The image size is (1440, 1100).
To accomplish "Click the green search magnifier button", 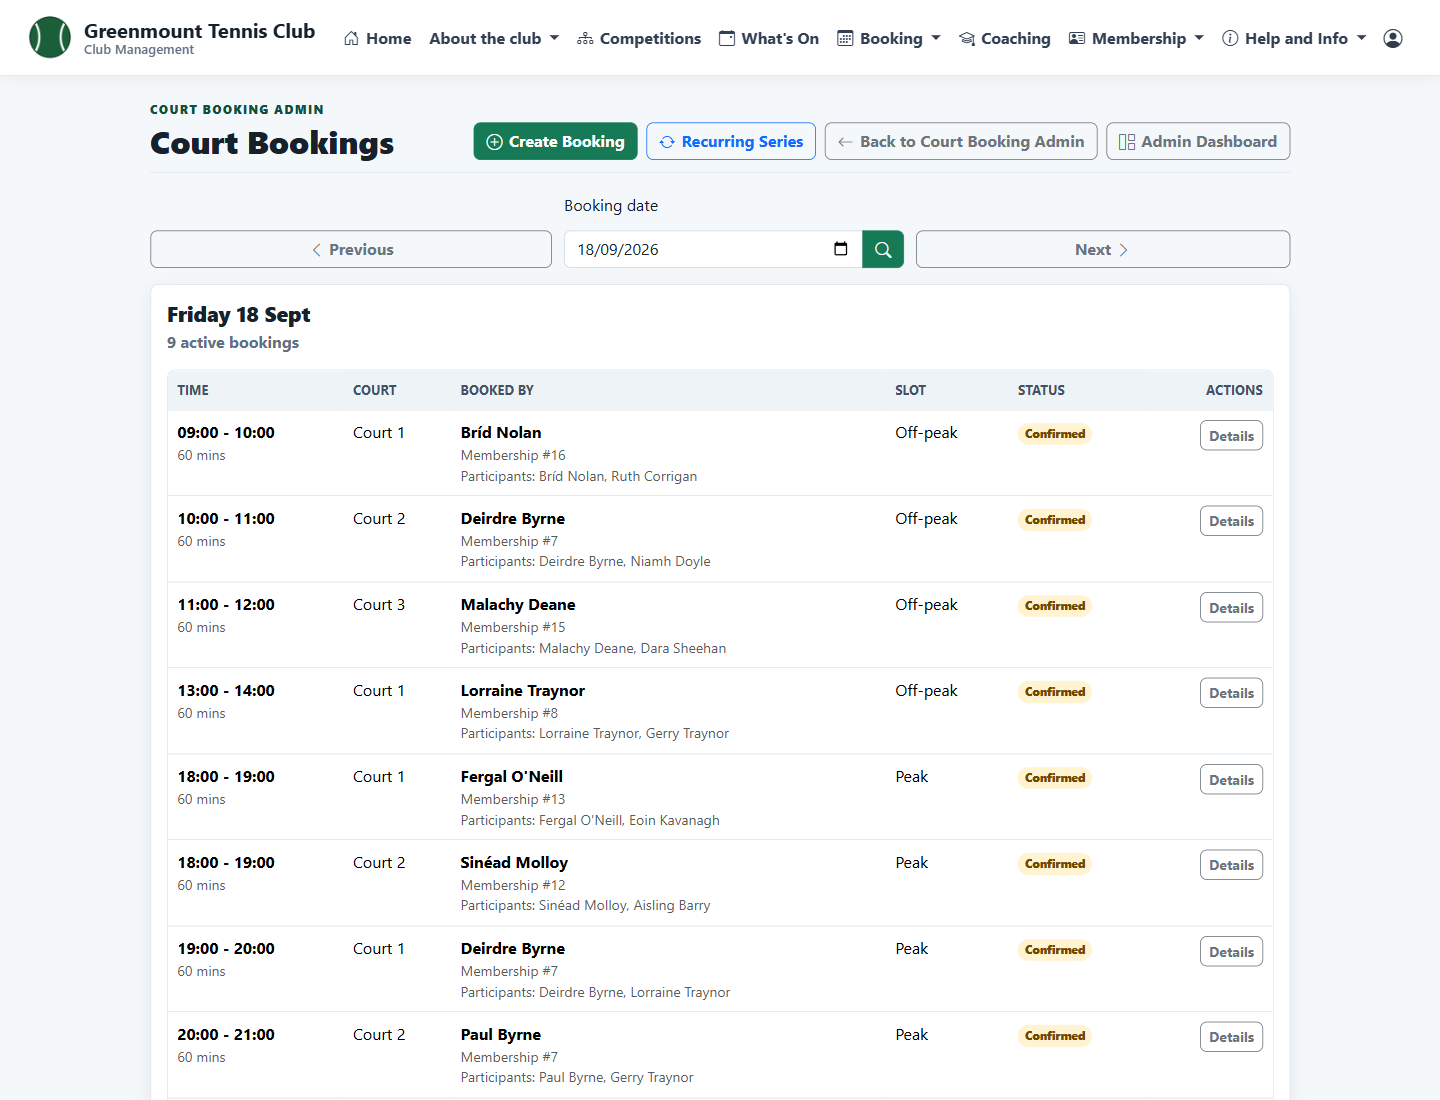I will (x=883, y=249).
